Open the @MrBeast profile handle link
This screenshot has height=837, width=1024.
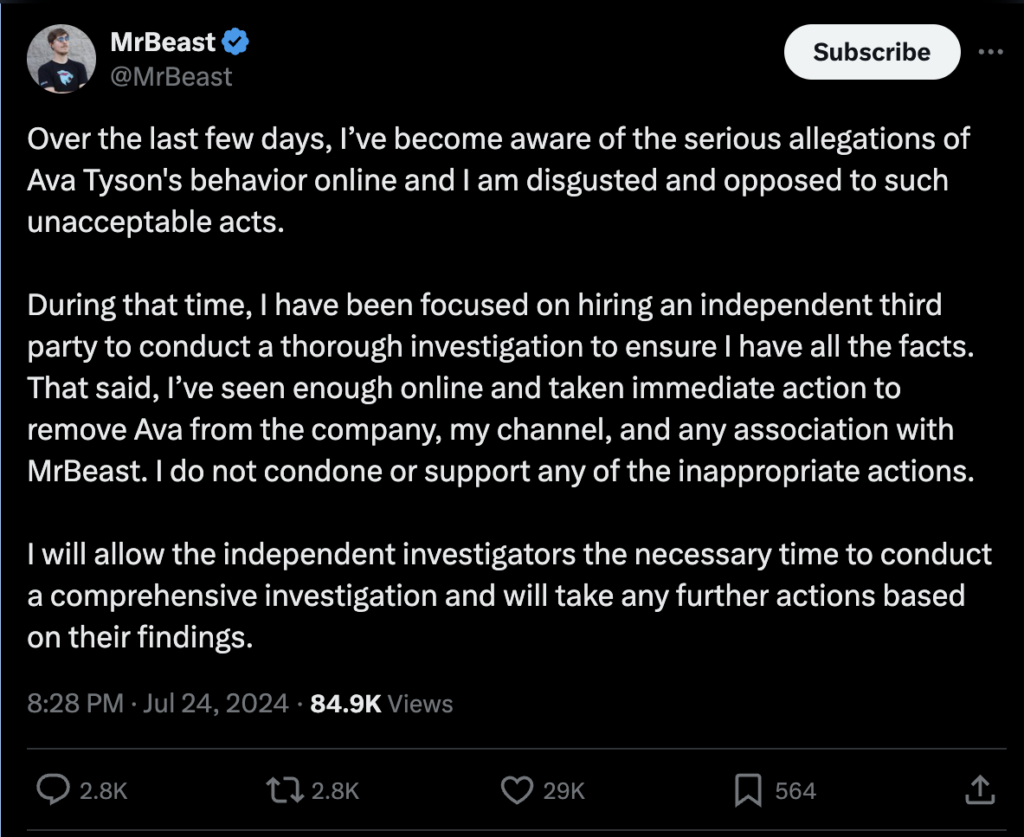pos(169,75)
